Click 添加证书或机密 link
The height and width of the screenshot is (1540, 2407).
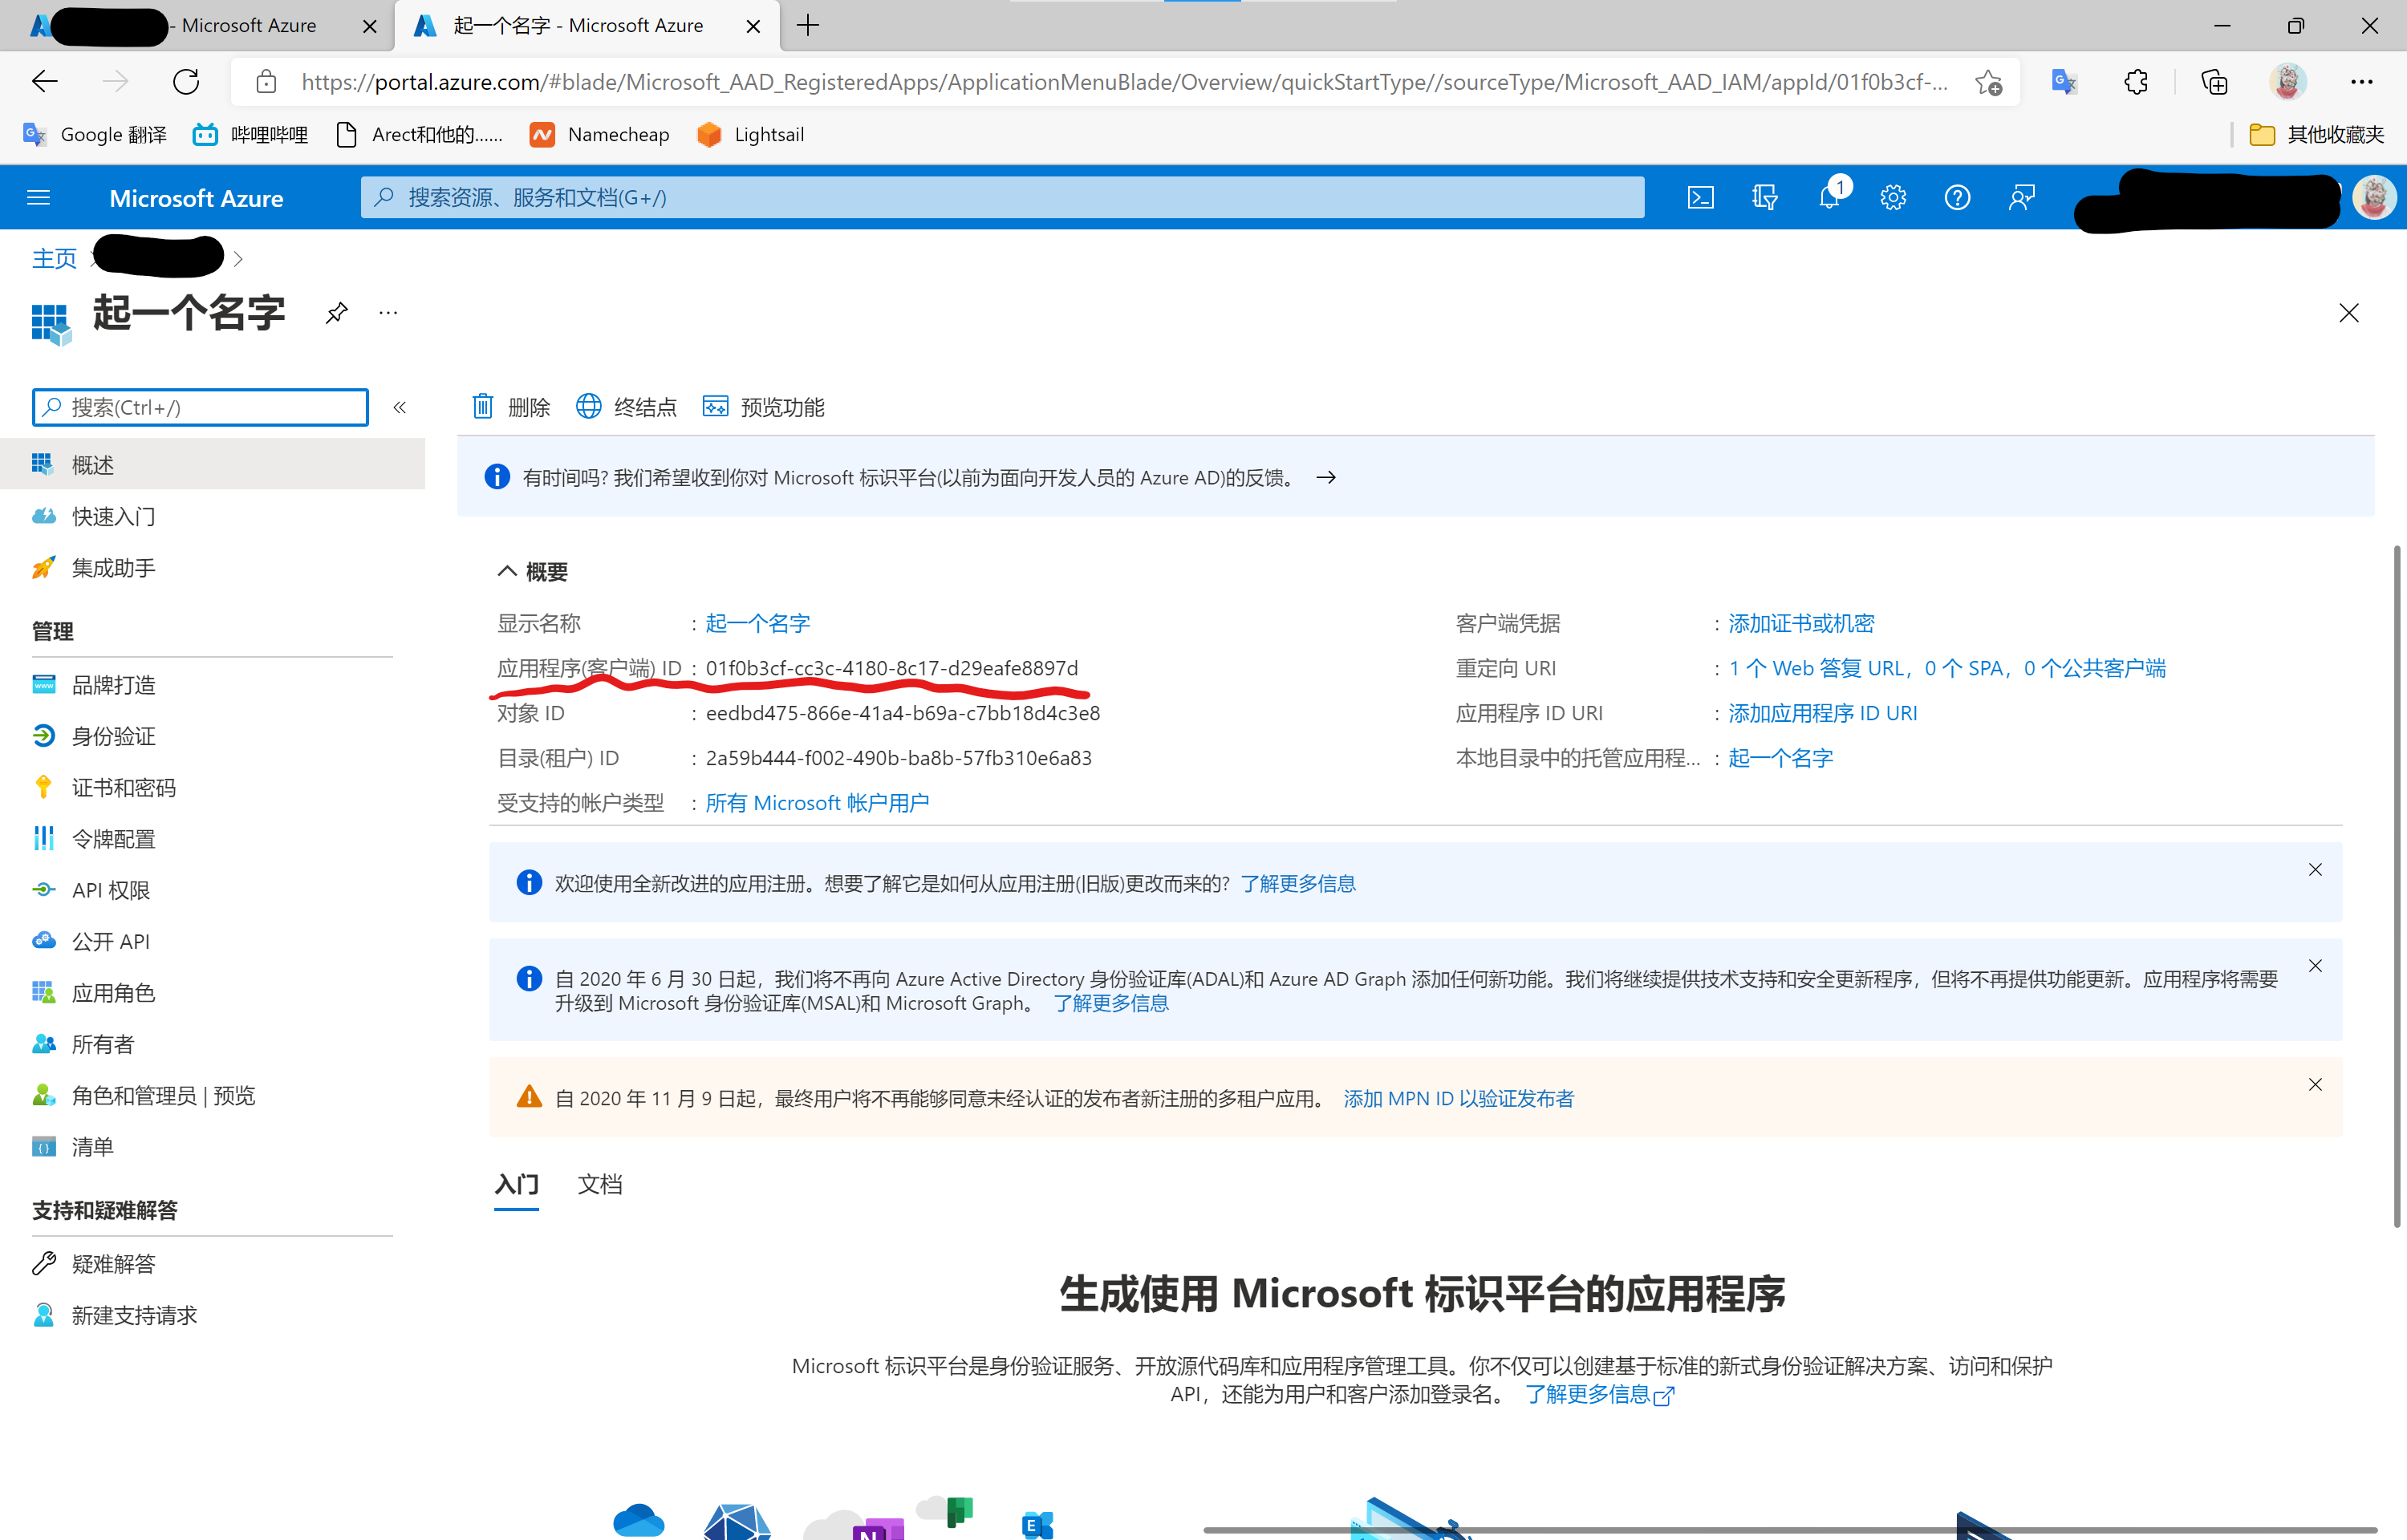pos(1801,623)
